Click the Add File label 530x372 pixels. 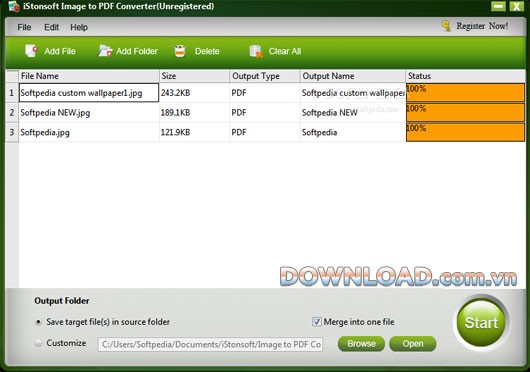pos(60,51)
